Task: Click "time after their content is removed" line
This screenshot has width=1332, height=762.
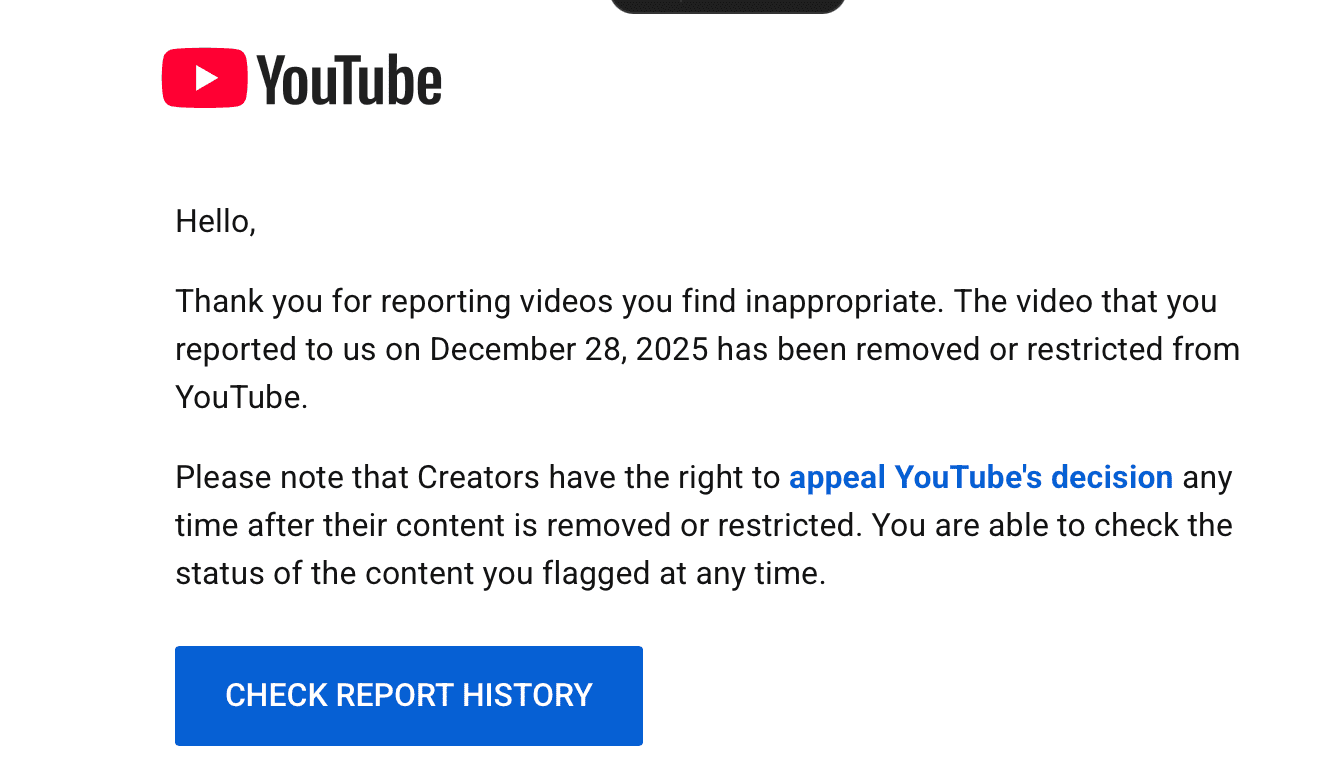Action: pyautogui.click(x=518, y=525)
